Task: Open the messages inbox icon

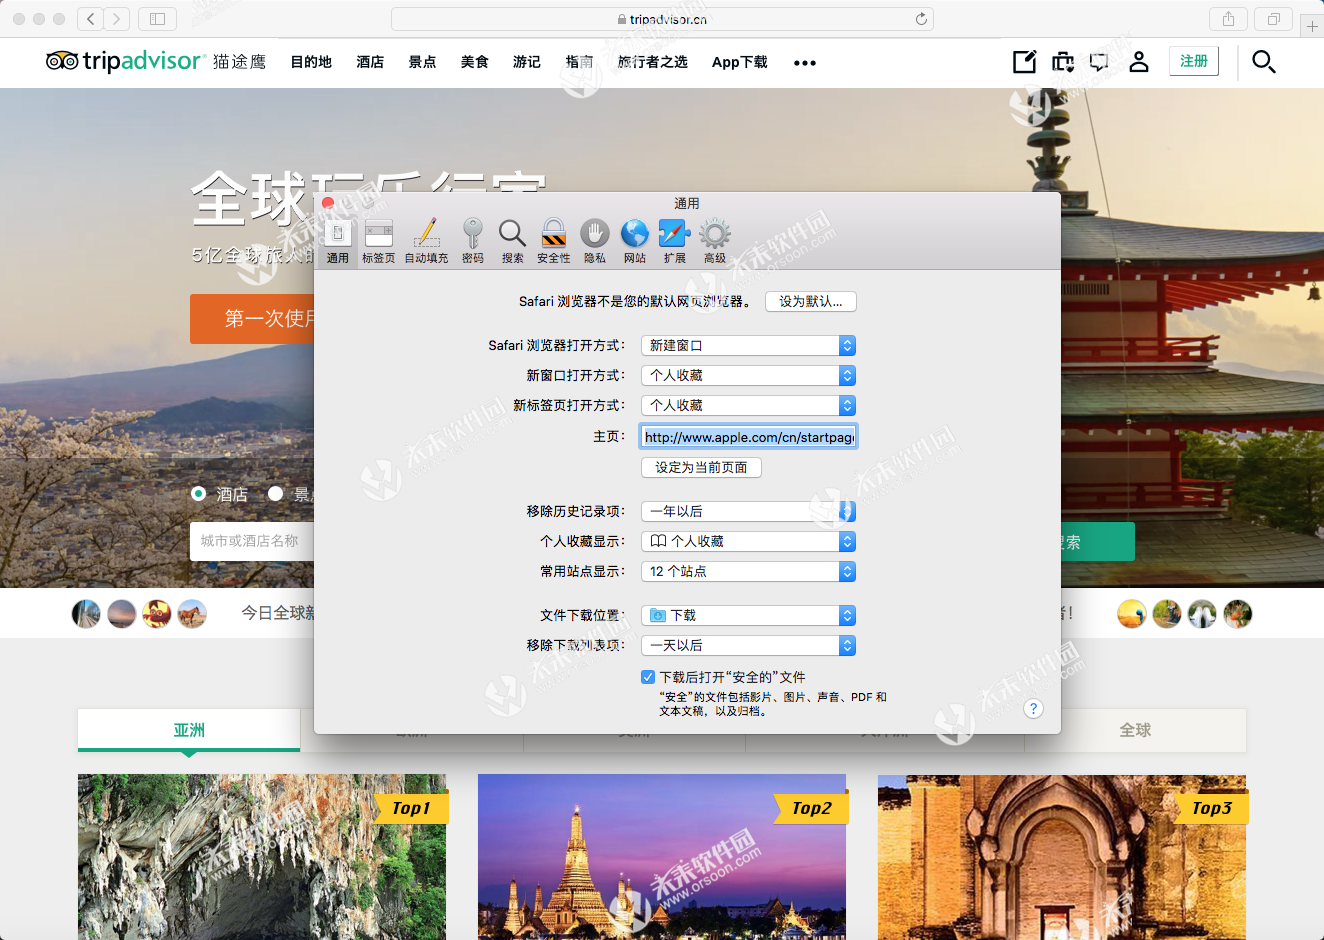Action: (x=1099, y=62)
